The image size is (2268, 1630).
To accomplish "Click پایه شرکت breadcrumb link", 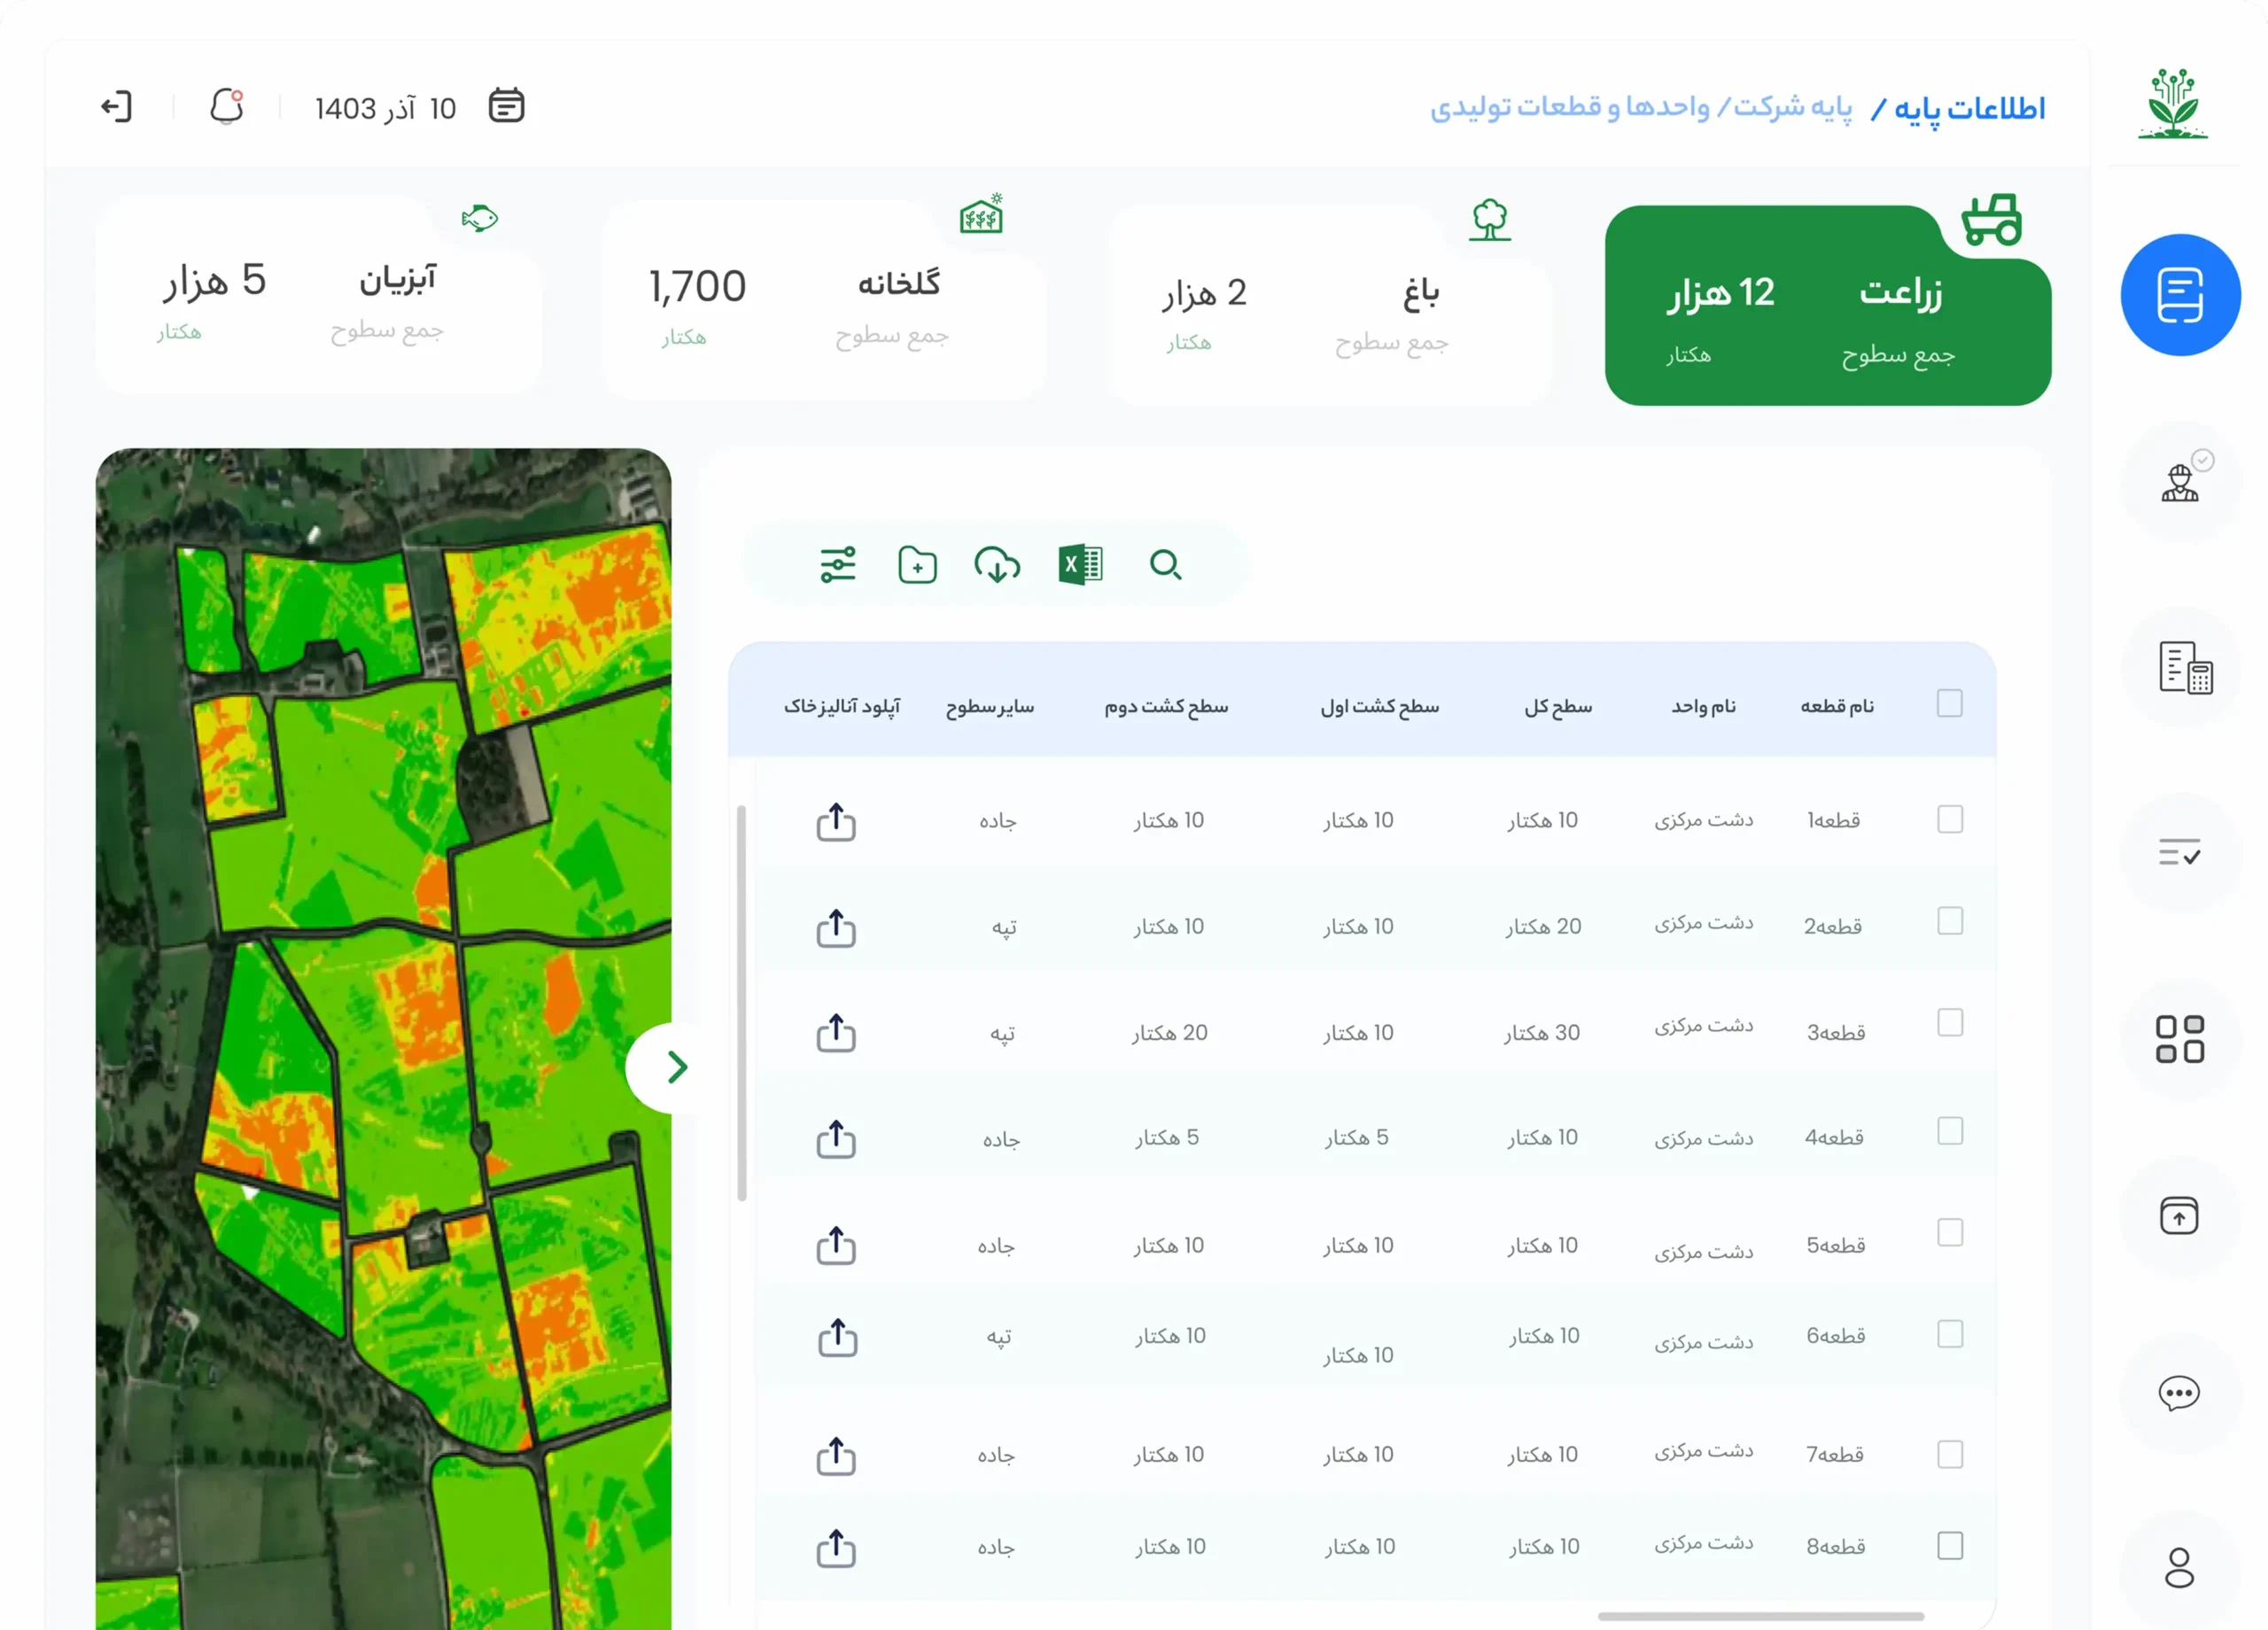I will (1793, 106).
